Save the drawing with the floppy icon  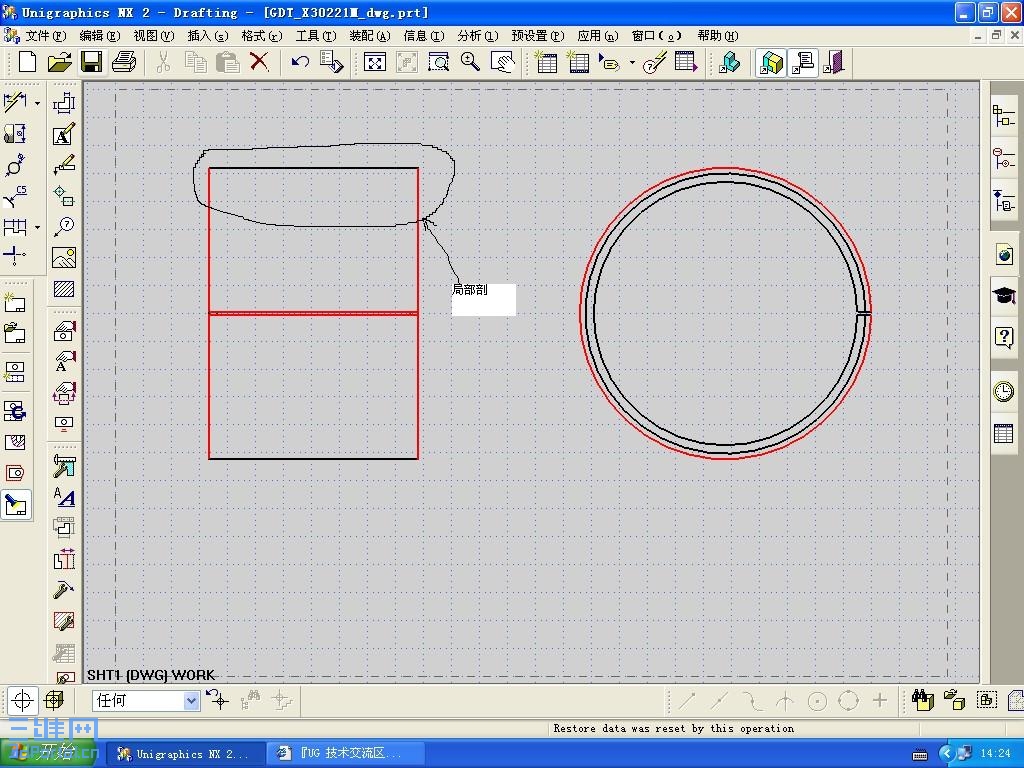tap(91, 62)
